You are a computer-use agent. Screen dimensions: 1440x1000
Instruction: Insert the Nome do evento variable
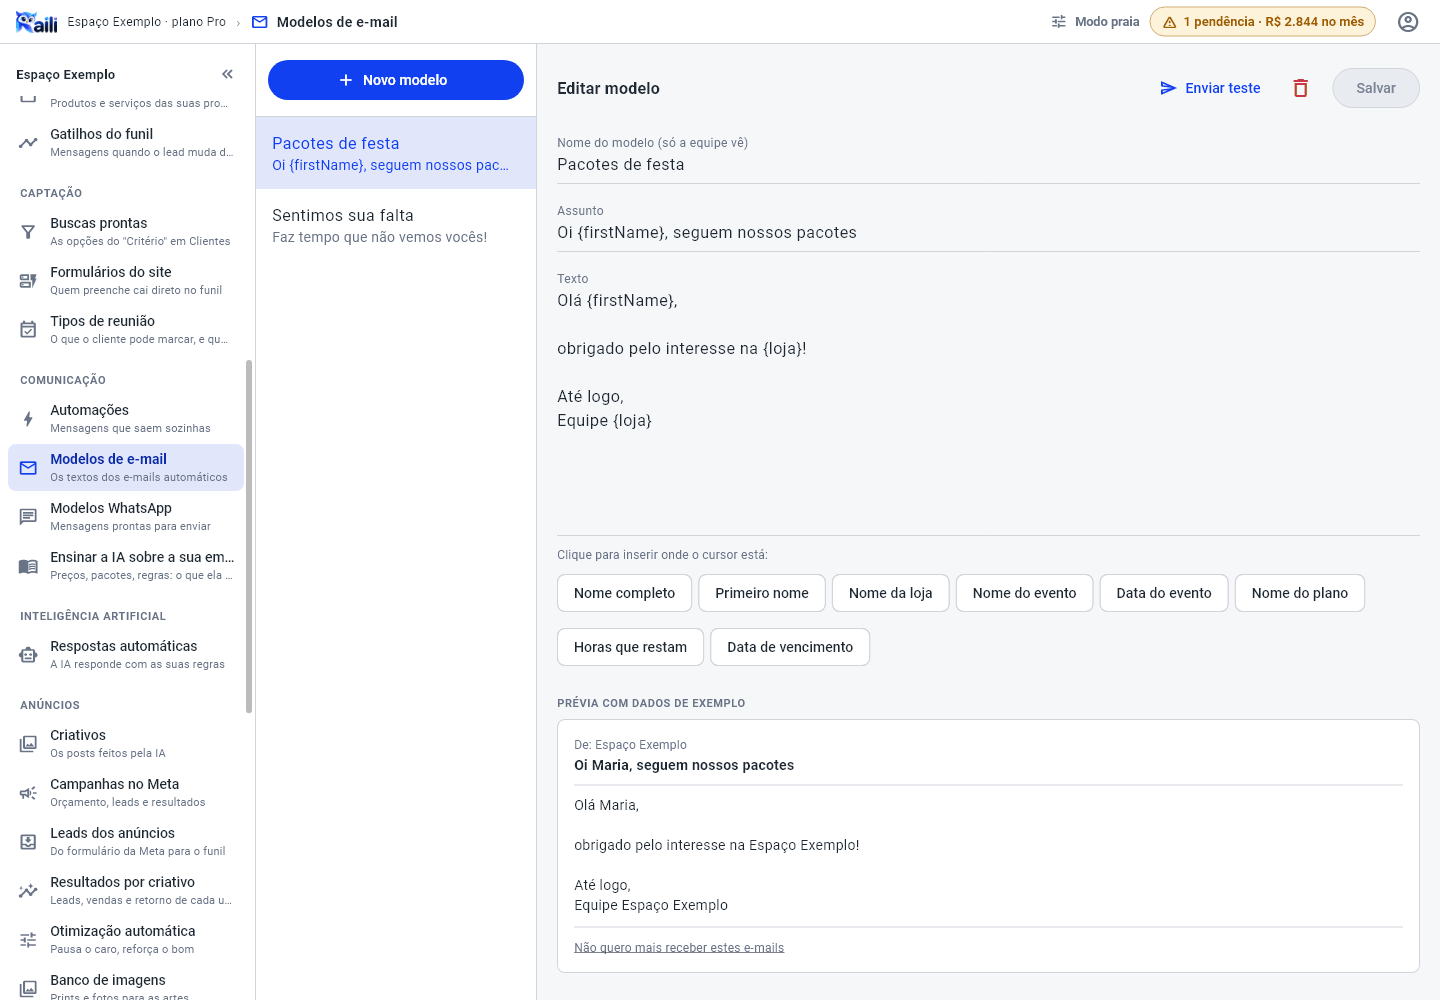(x=1024, y=593)
